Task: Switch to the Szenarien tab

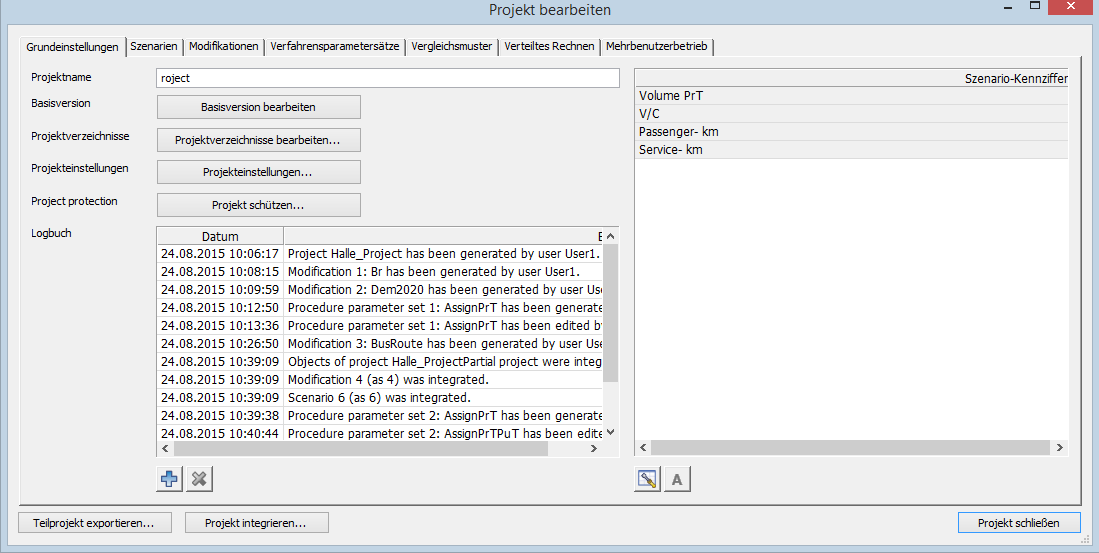Action: click(x=154, y=46)
